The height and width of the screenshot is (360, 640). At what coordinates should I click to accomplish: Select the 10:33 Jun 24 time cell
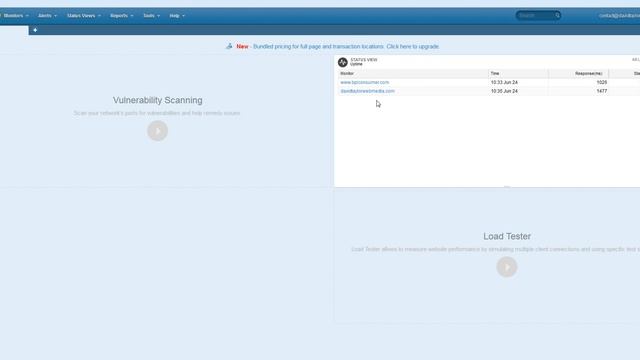(504, 82)
